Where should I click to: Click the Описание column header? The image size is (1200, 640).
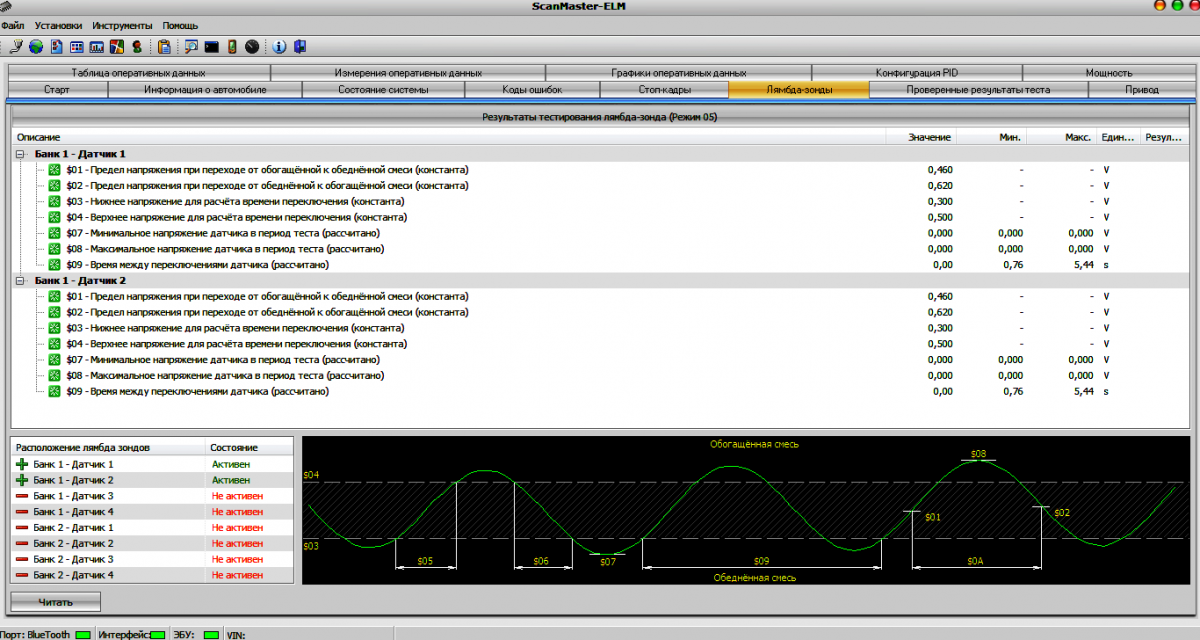pyautogui.click(x=447, y=137)
